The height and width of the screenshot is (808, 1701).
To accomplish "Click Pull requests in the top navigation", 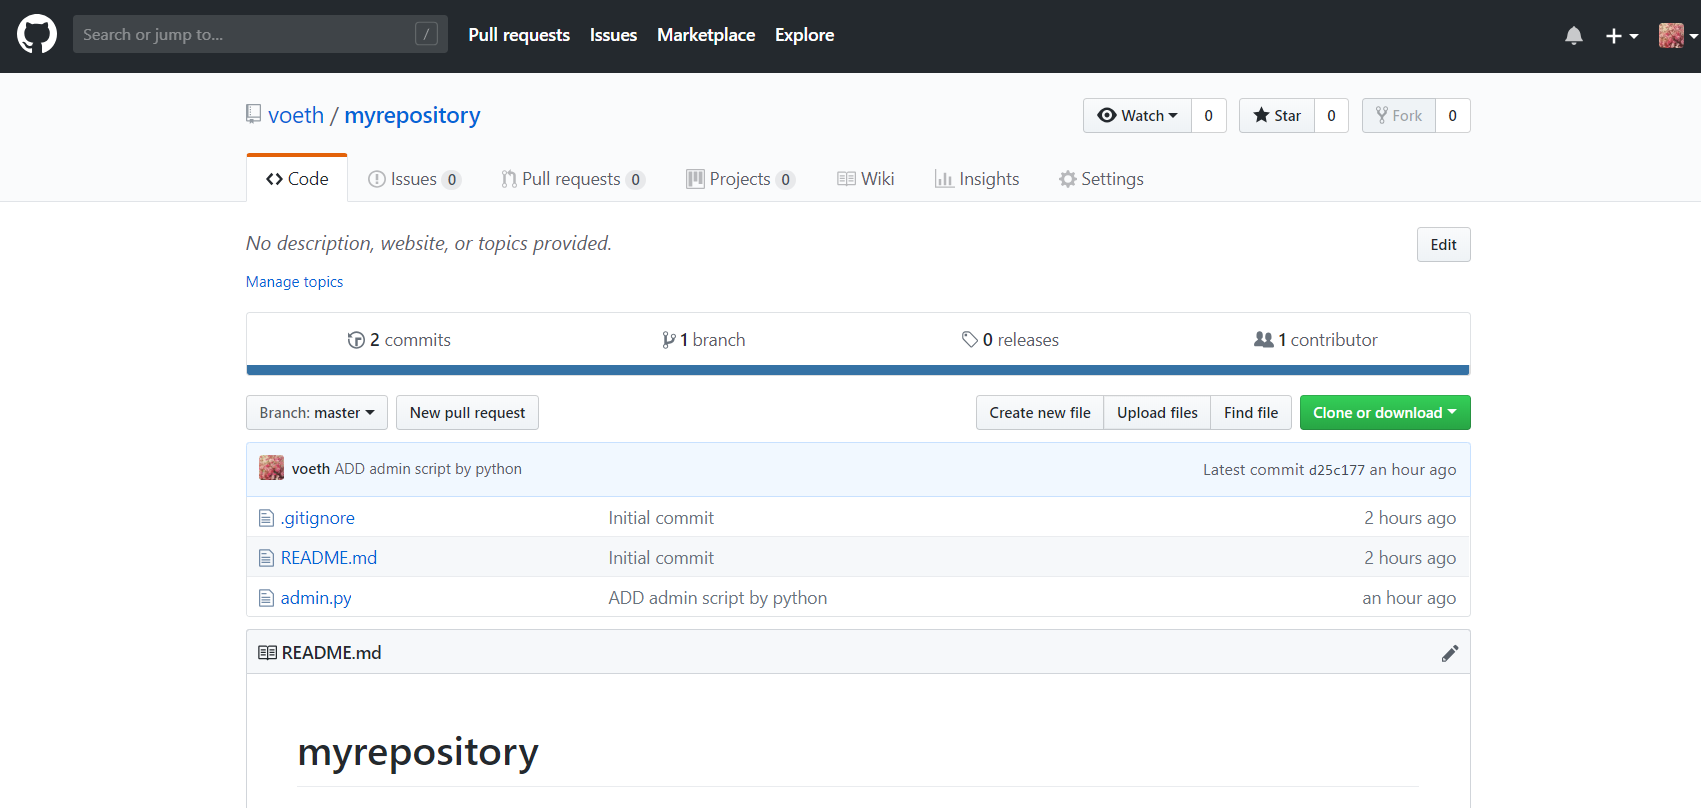I will click(519, 35).
